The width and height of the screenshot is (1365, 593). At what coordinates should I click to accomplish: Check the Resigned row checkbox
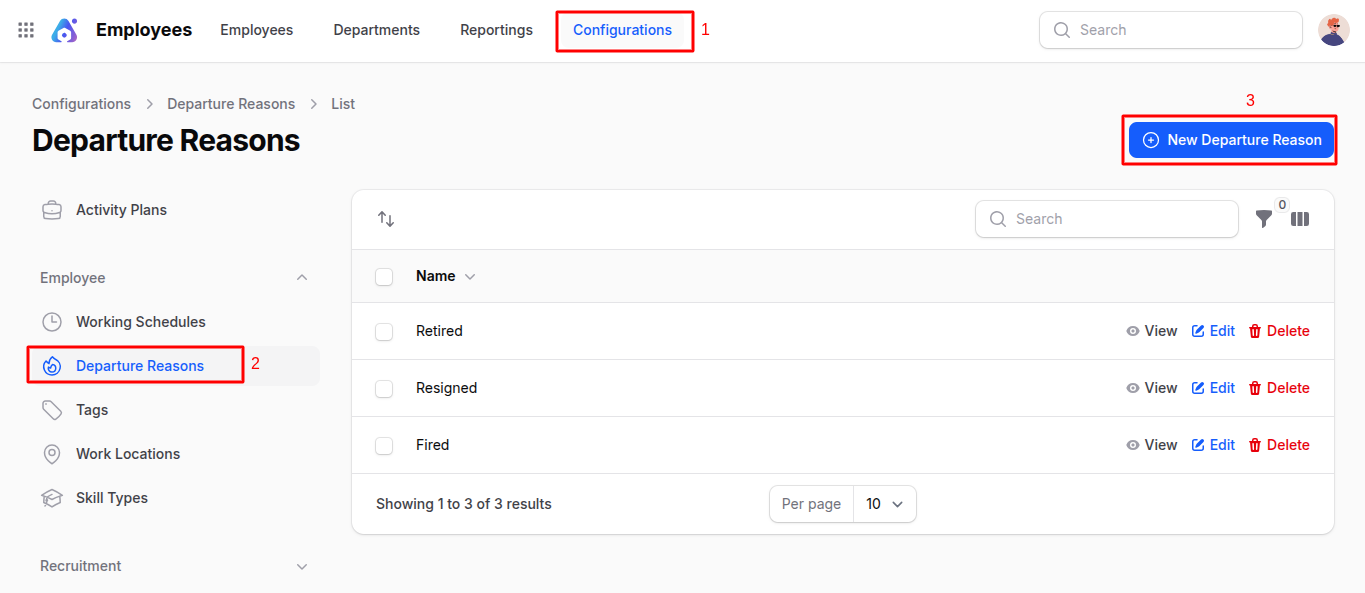[384, 388]
